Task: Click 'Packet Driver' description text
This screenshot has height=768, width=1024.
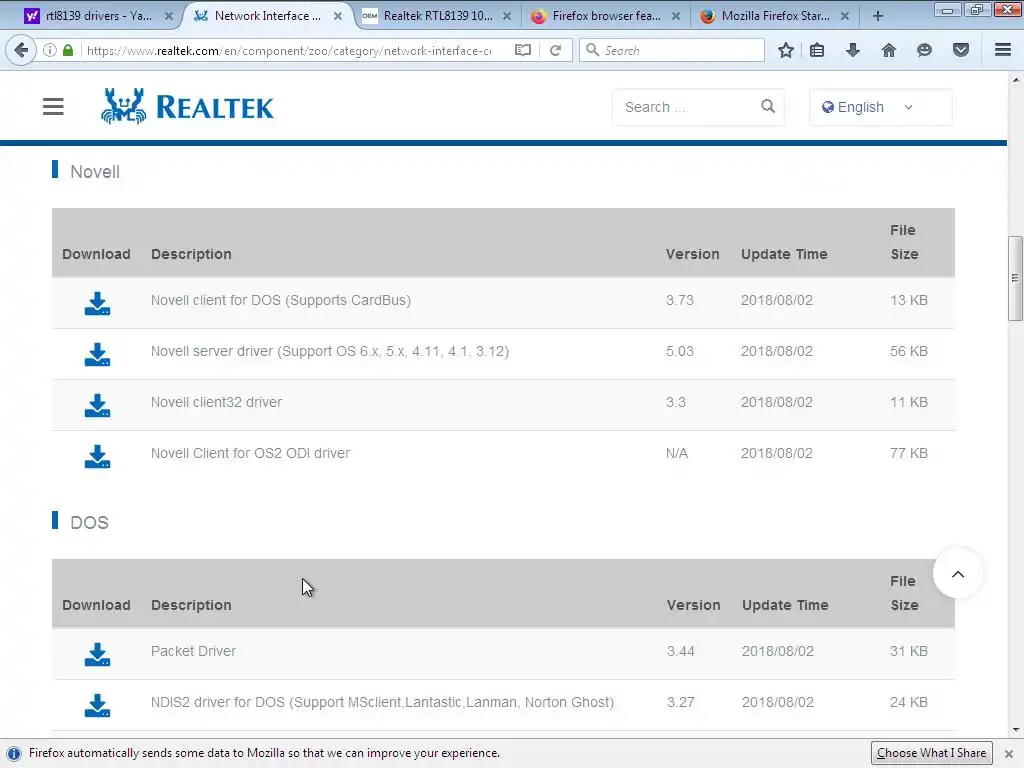Action: [193, 651]
